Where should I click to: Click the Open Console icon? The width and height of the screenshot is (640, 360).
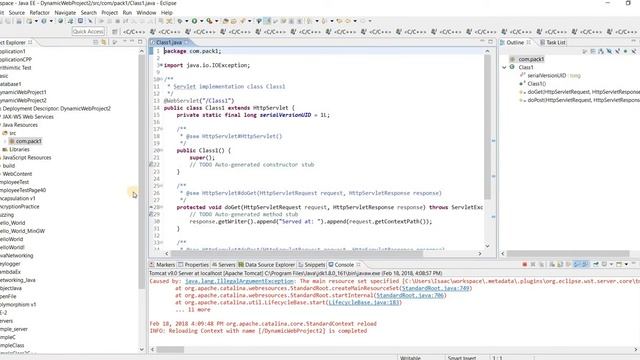(x=619, y=264)
